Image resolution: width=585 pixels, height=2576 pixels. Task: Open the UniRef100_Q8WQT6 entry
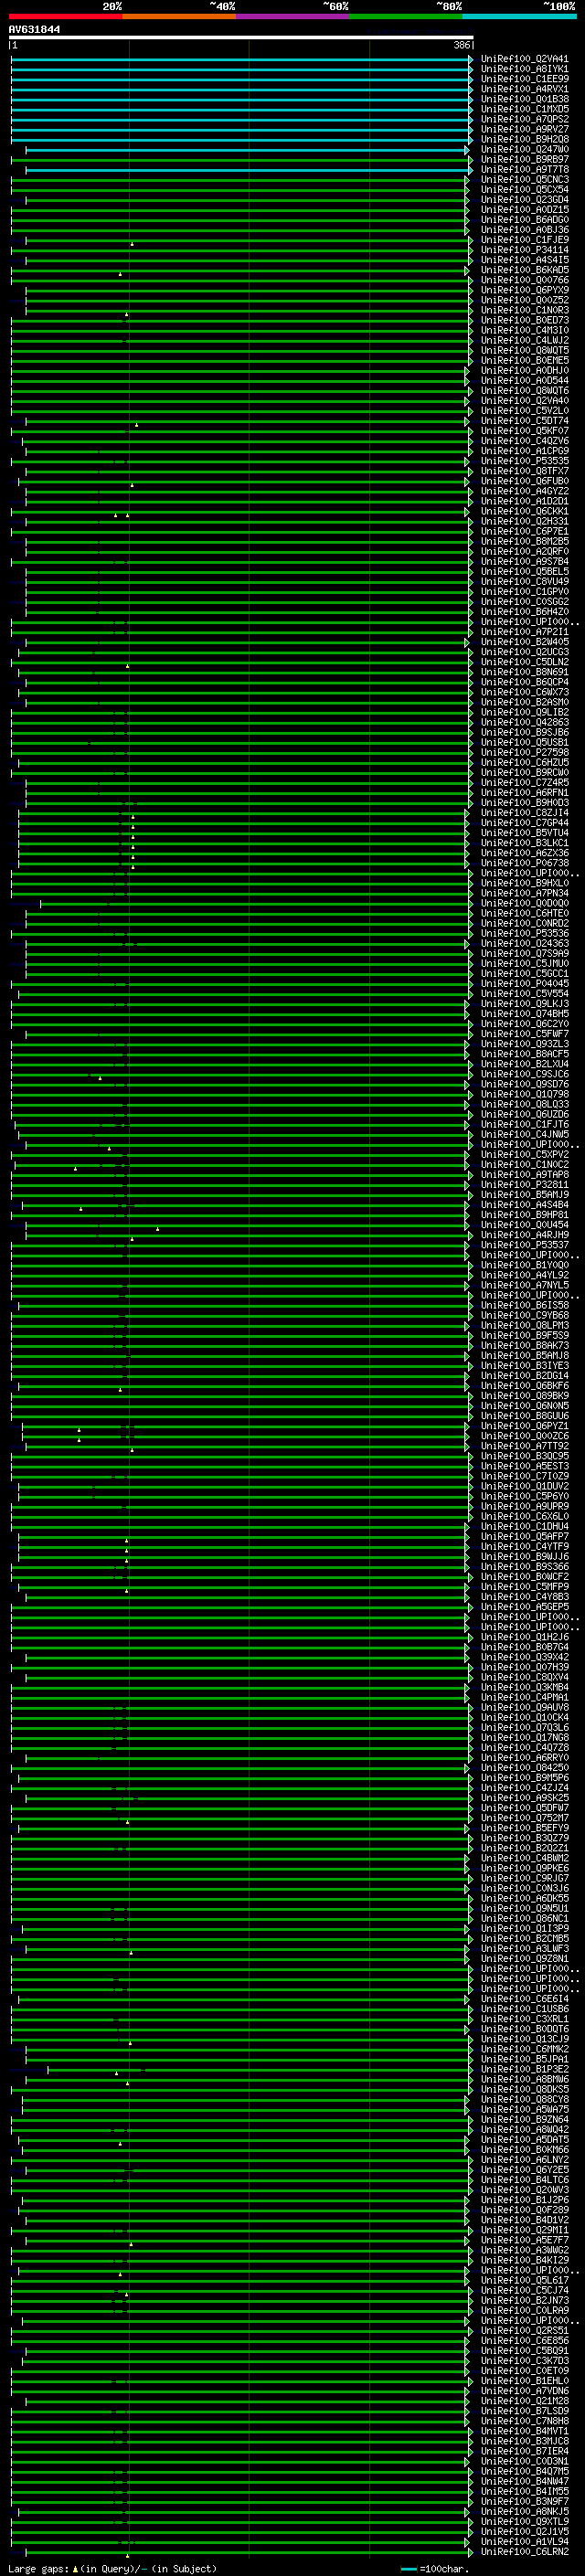[x=524, y=391]
